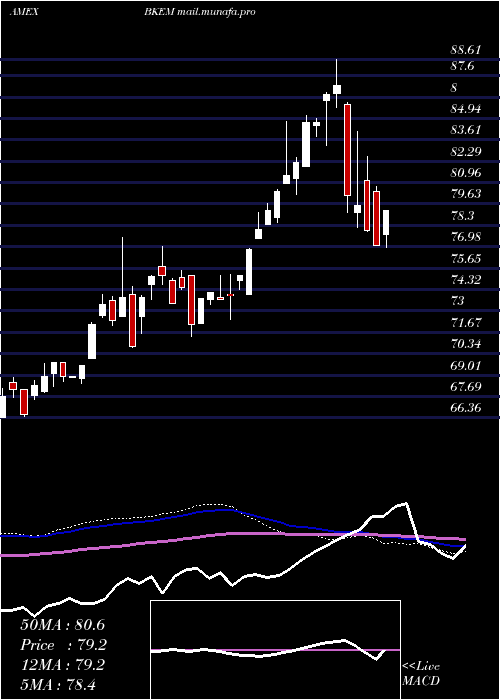Screen dimensions: 500x700
Task: Click the 73 price level label
Action: click(x=458, y=300)
